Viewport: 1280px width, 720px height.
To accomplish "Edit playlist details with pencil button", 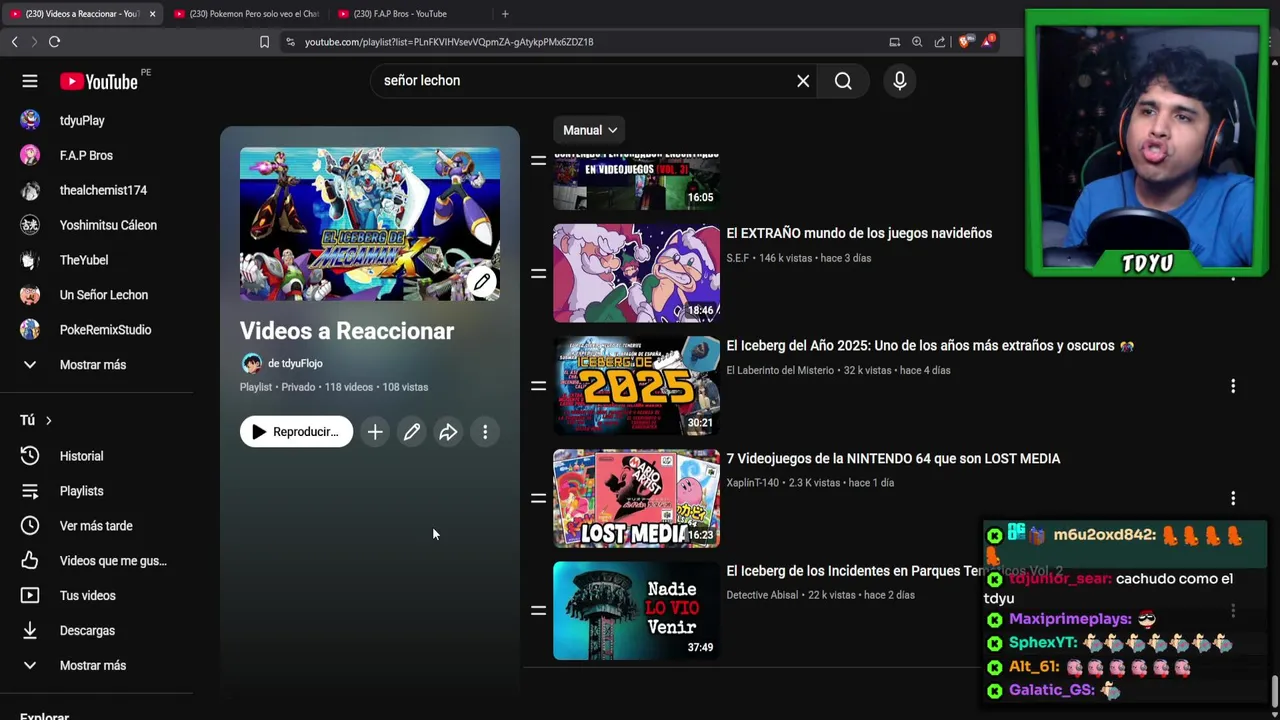I will (x=412, y=432).
